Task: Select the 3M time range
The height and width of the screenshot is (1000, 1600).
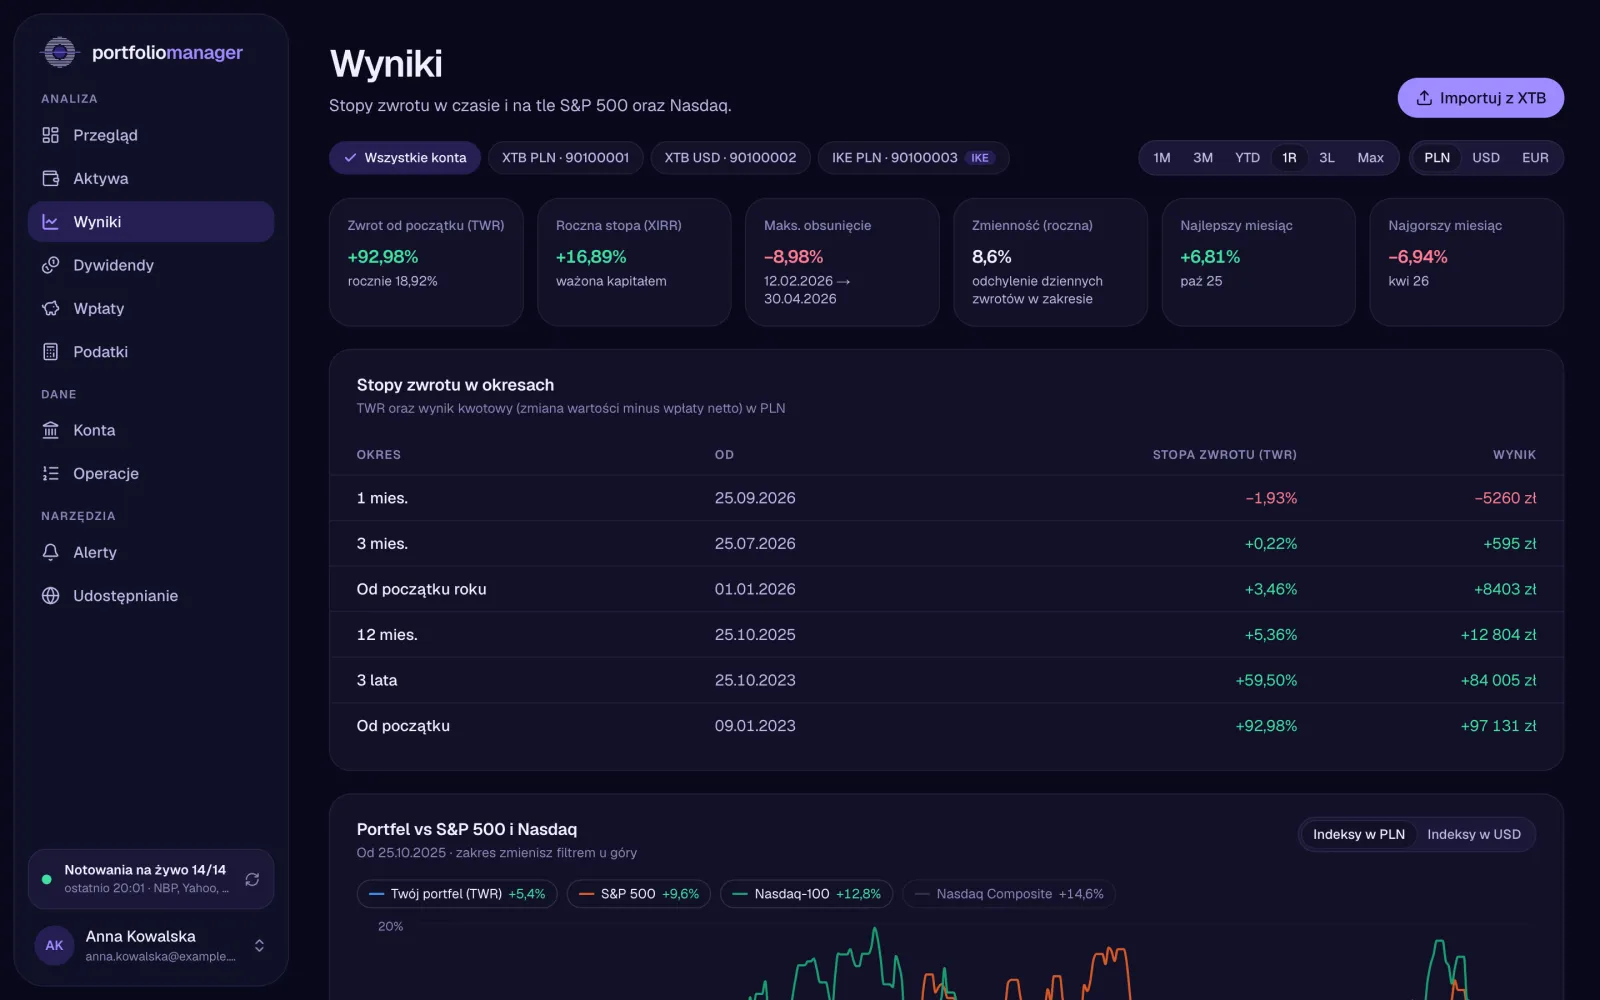Action: pos(1203,158)
